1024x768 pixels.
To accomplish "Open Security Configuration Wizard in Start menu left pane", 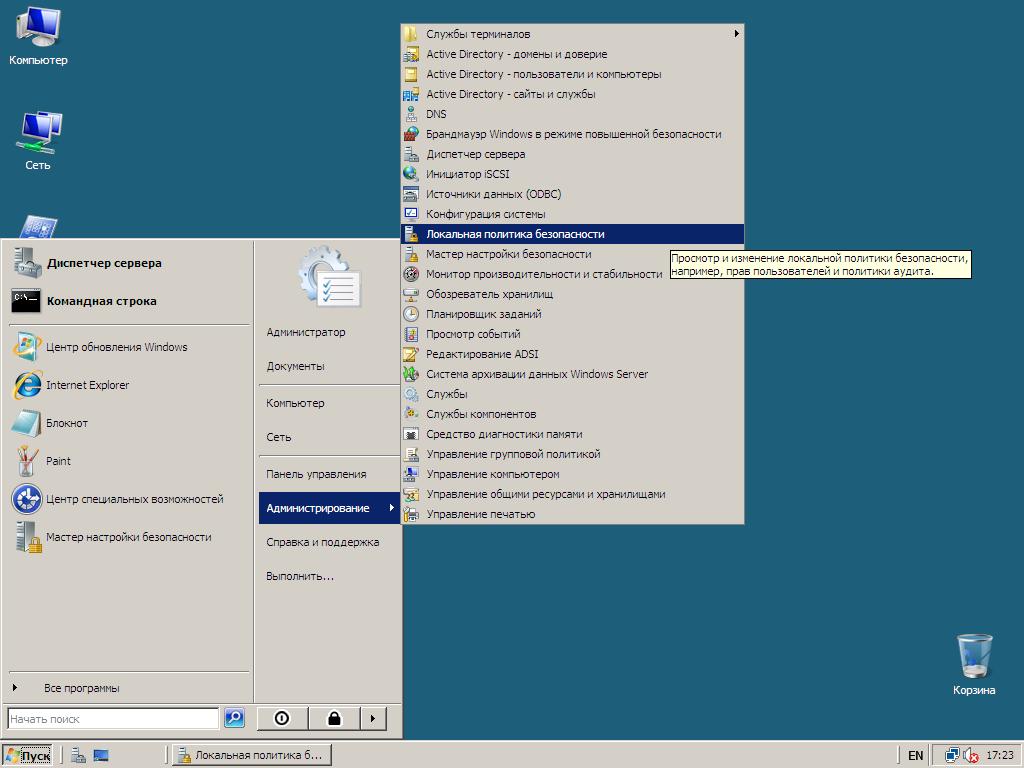I will coord(131,537).
